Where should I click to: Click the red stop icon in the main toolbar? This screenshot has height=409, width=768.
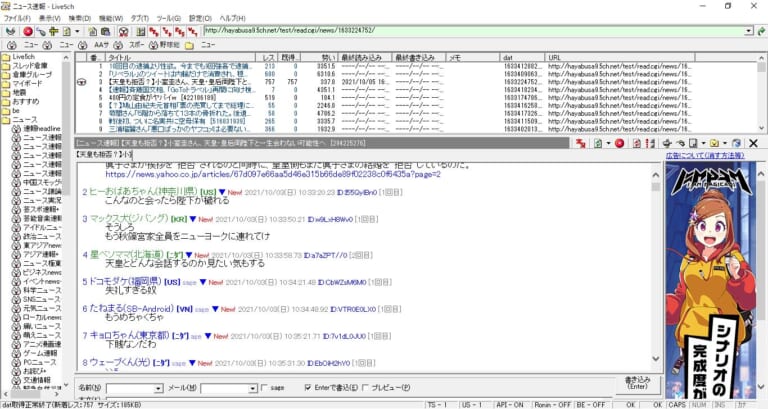tap(27, 32)
